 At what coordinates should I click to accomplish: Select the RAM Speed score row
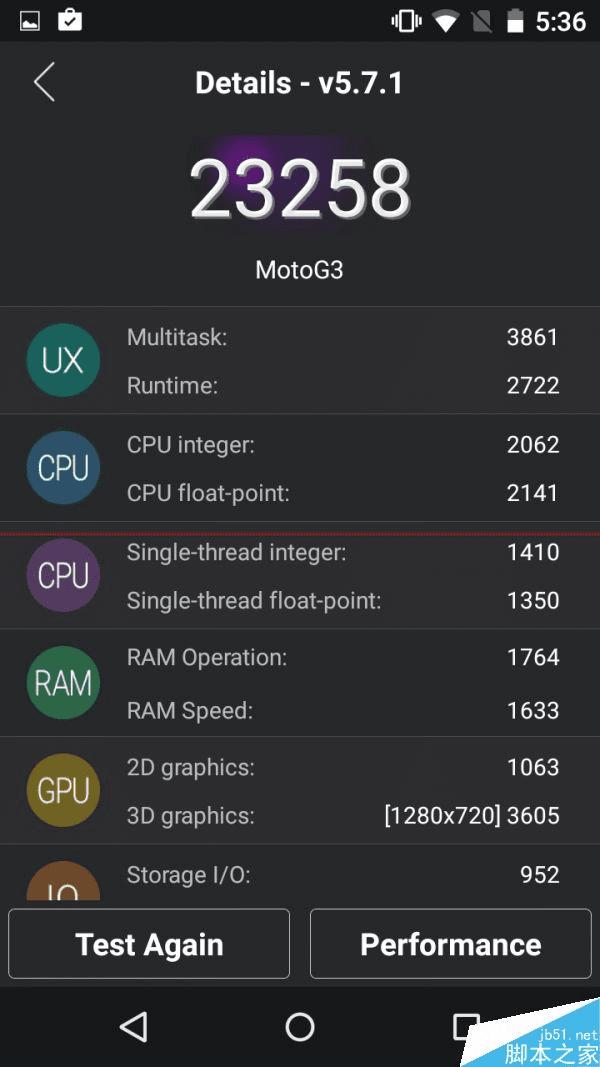[x=342, y=710]
